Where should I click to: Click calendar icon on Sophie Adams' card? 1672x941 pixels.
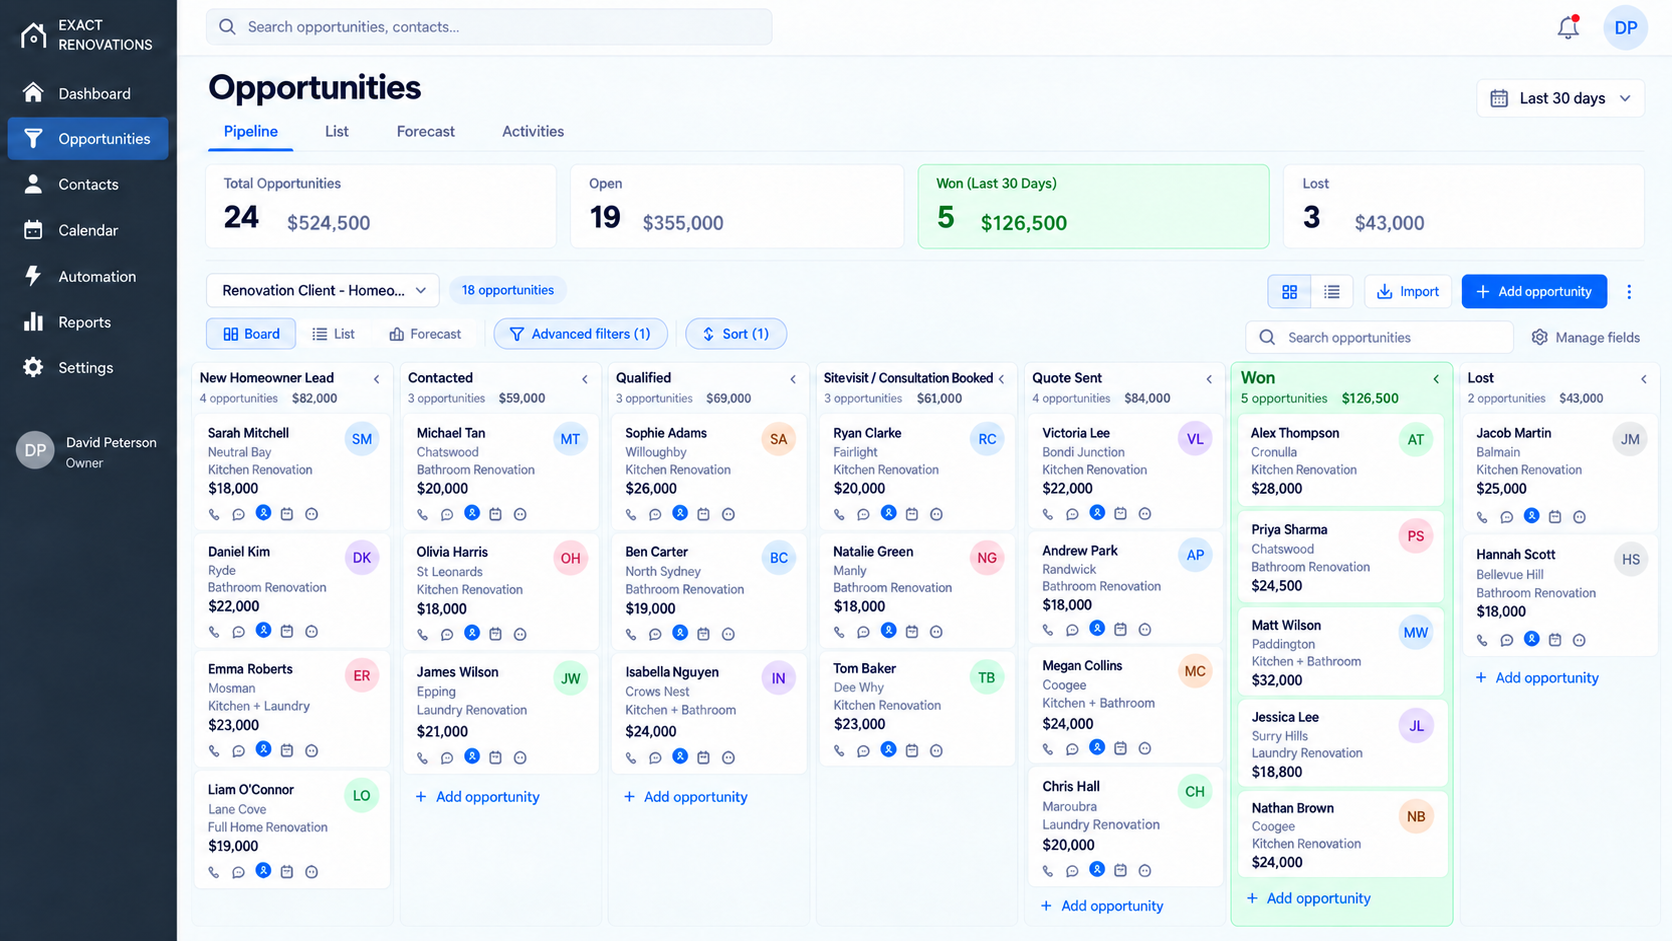point(704,514)
